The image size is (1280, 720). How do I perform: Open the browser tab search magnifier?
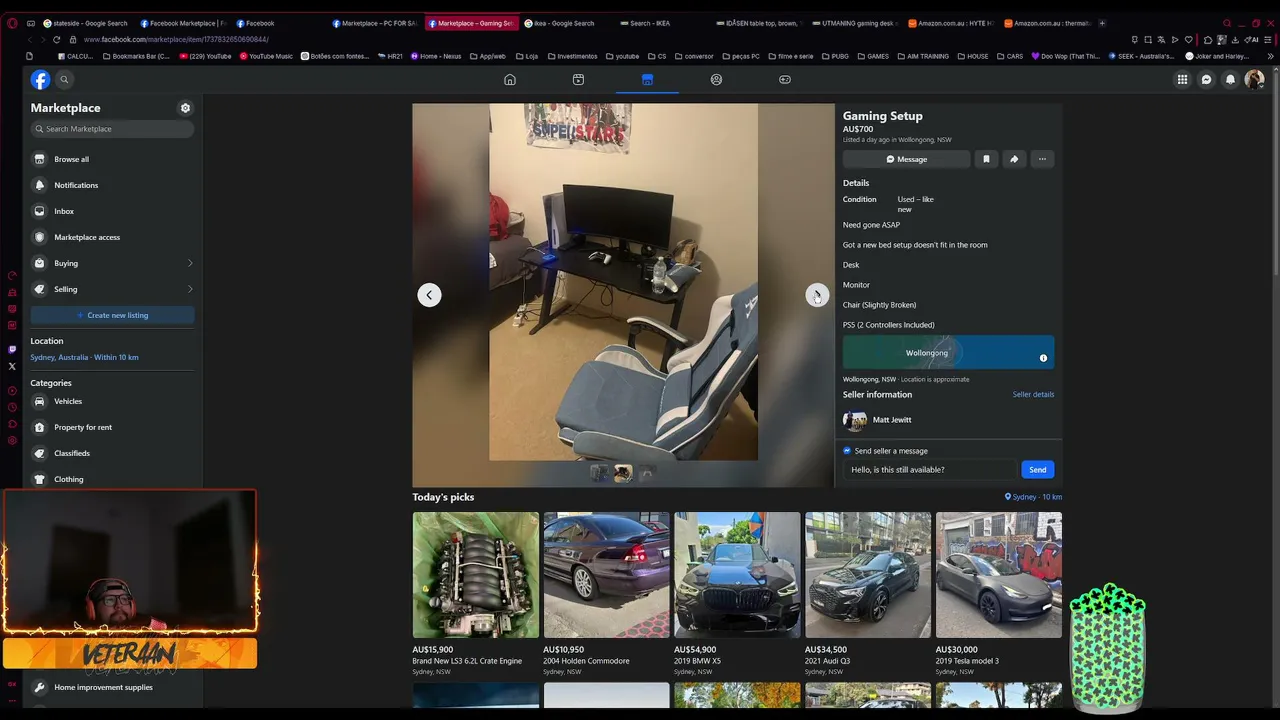(x=1227, y=23)
